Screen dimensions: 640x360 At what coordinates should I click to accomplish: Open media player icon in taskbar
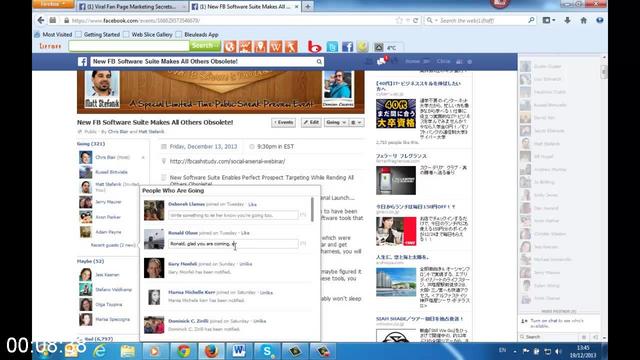tap(155, 351)
